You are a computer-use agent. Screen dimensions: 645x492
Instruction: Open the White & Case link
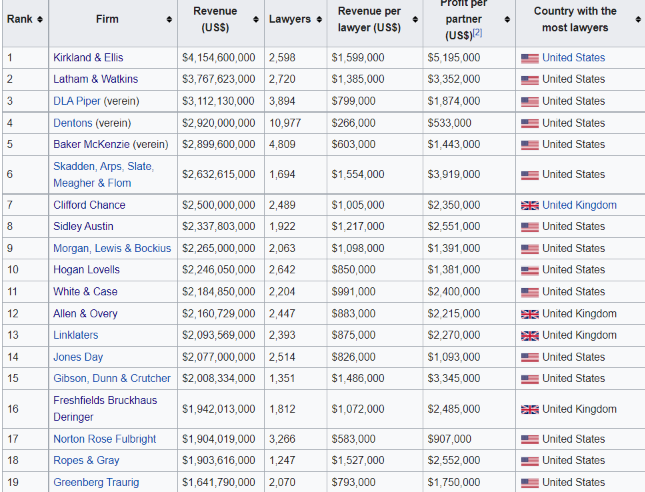pyautogui.click(x=85, y=292)
